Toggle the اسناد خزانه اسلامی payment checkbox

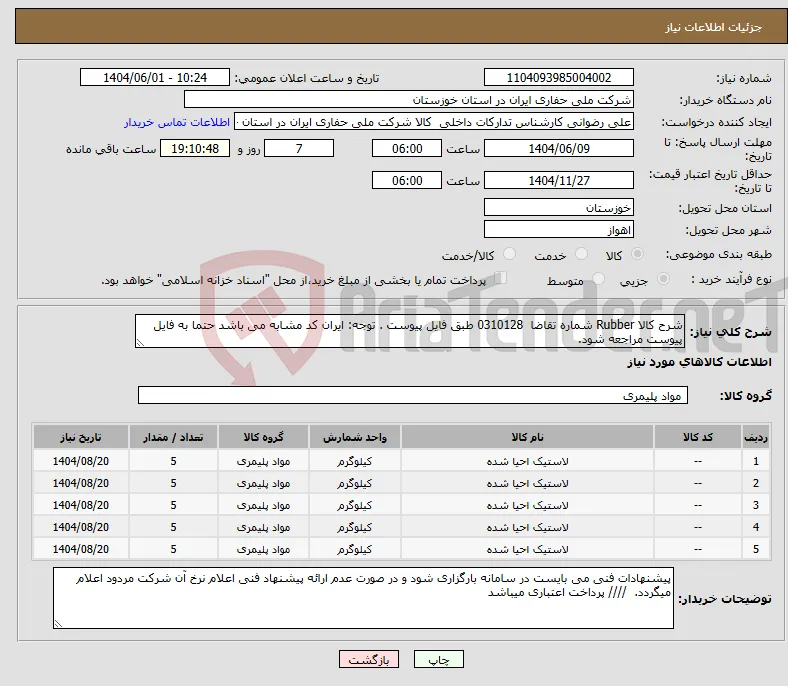click(500, 277)
